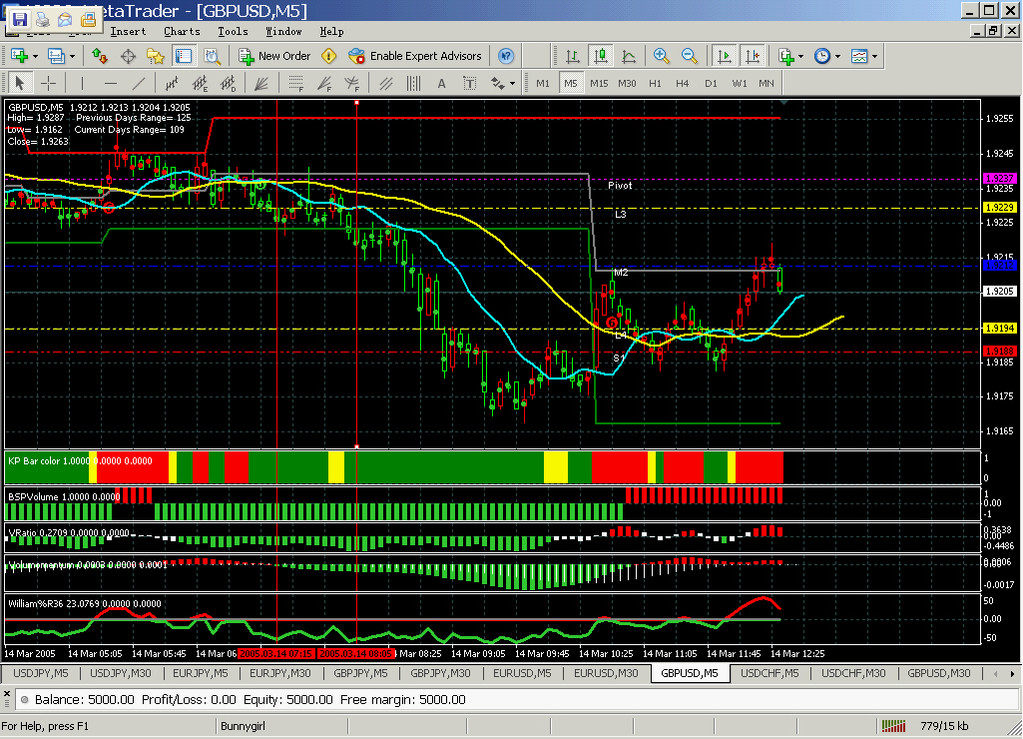Screen dimensions: 1023x739
Task: Click the New Chart icon
Action: point(19,56)
